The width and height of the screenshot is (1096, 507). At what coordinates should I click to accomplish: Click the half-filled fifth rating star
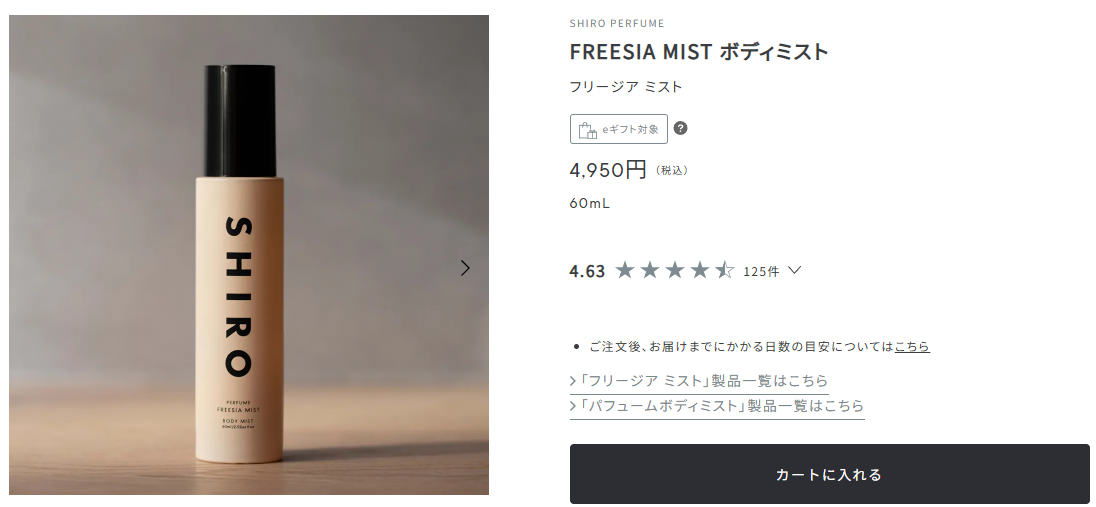[725, 270]
